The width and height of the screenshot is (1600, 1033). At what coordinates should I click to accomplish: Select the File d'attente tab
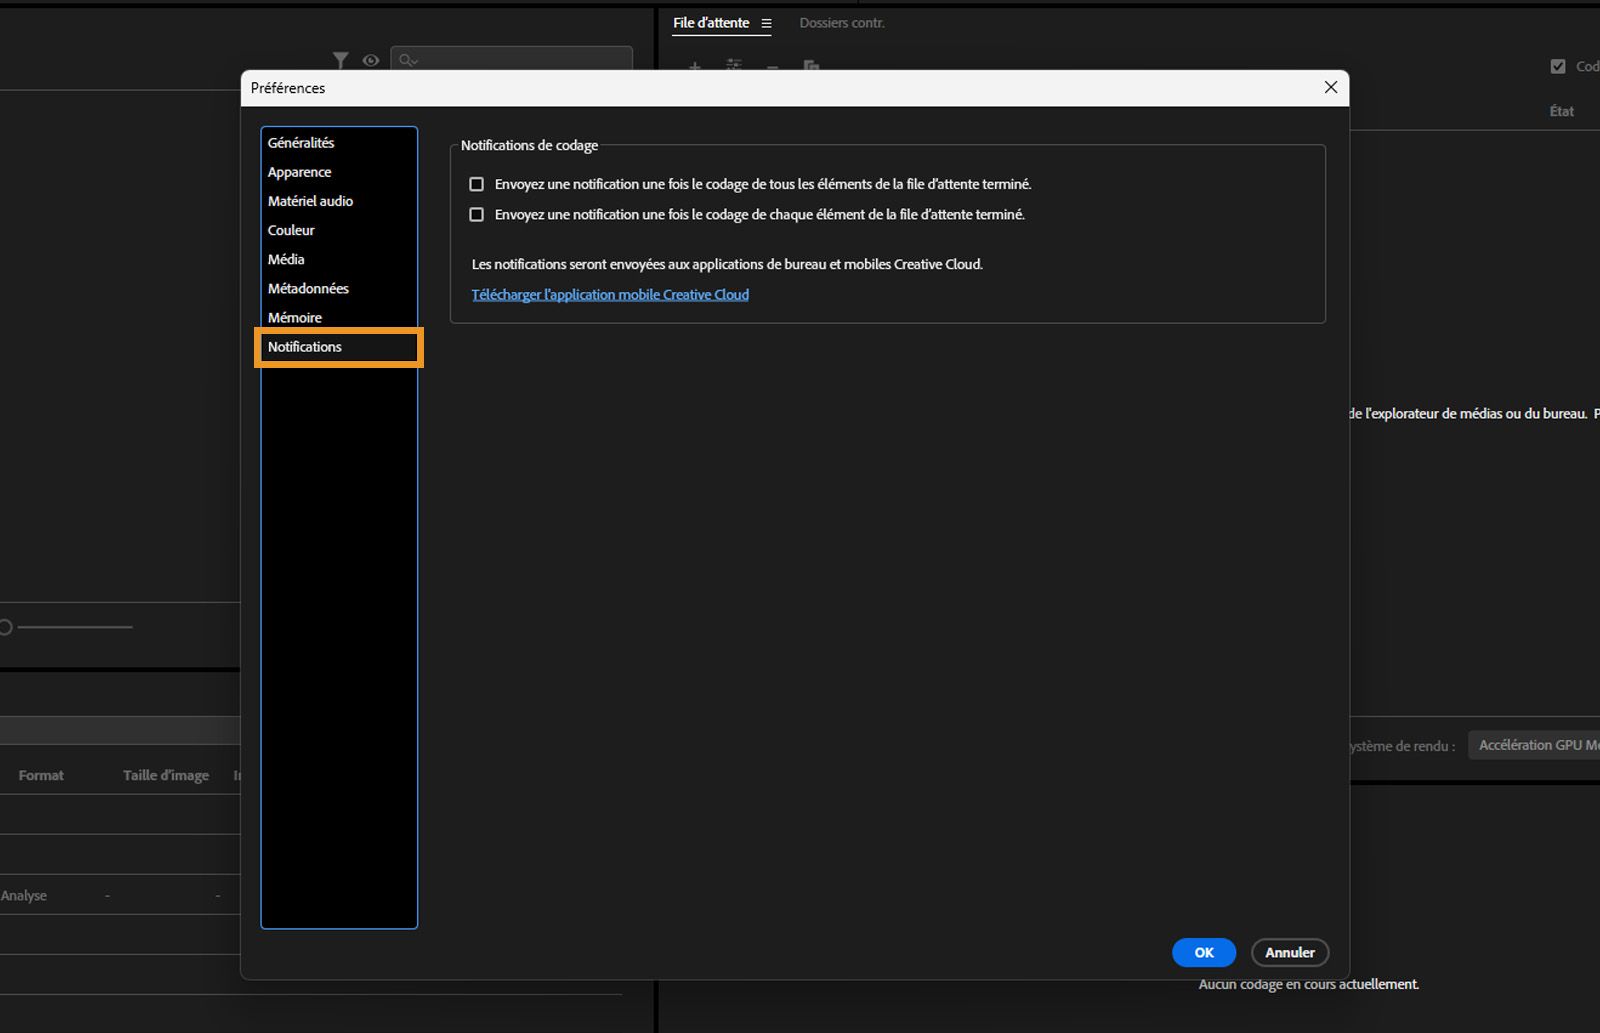pos(711,22)
